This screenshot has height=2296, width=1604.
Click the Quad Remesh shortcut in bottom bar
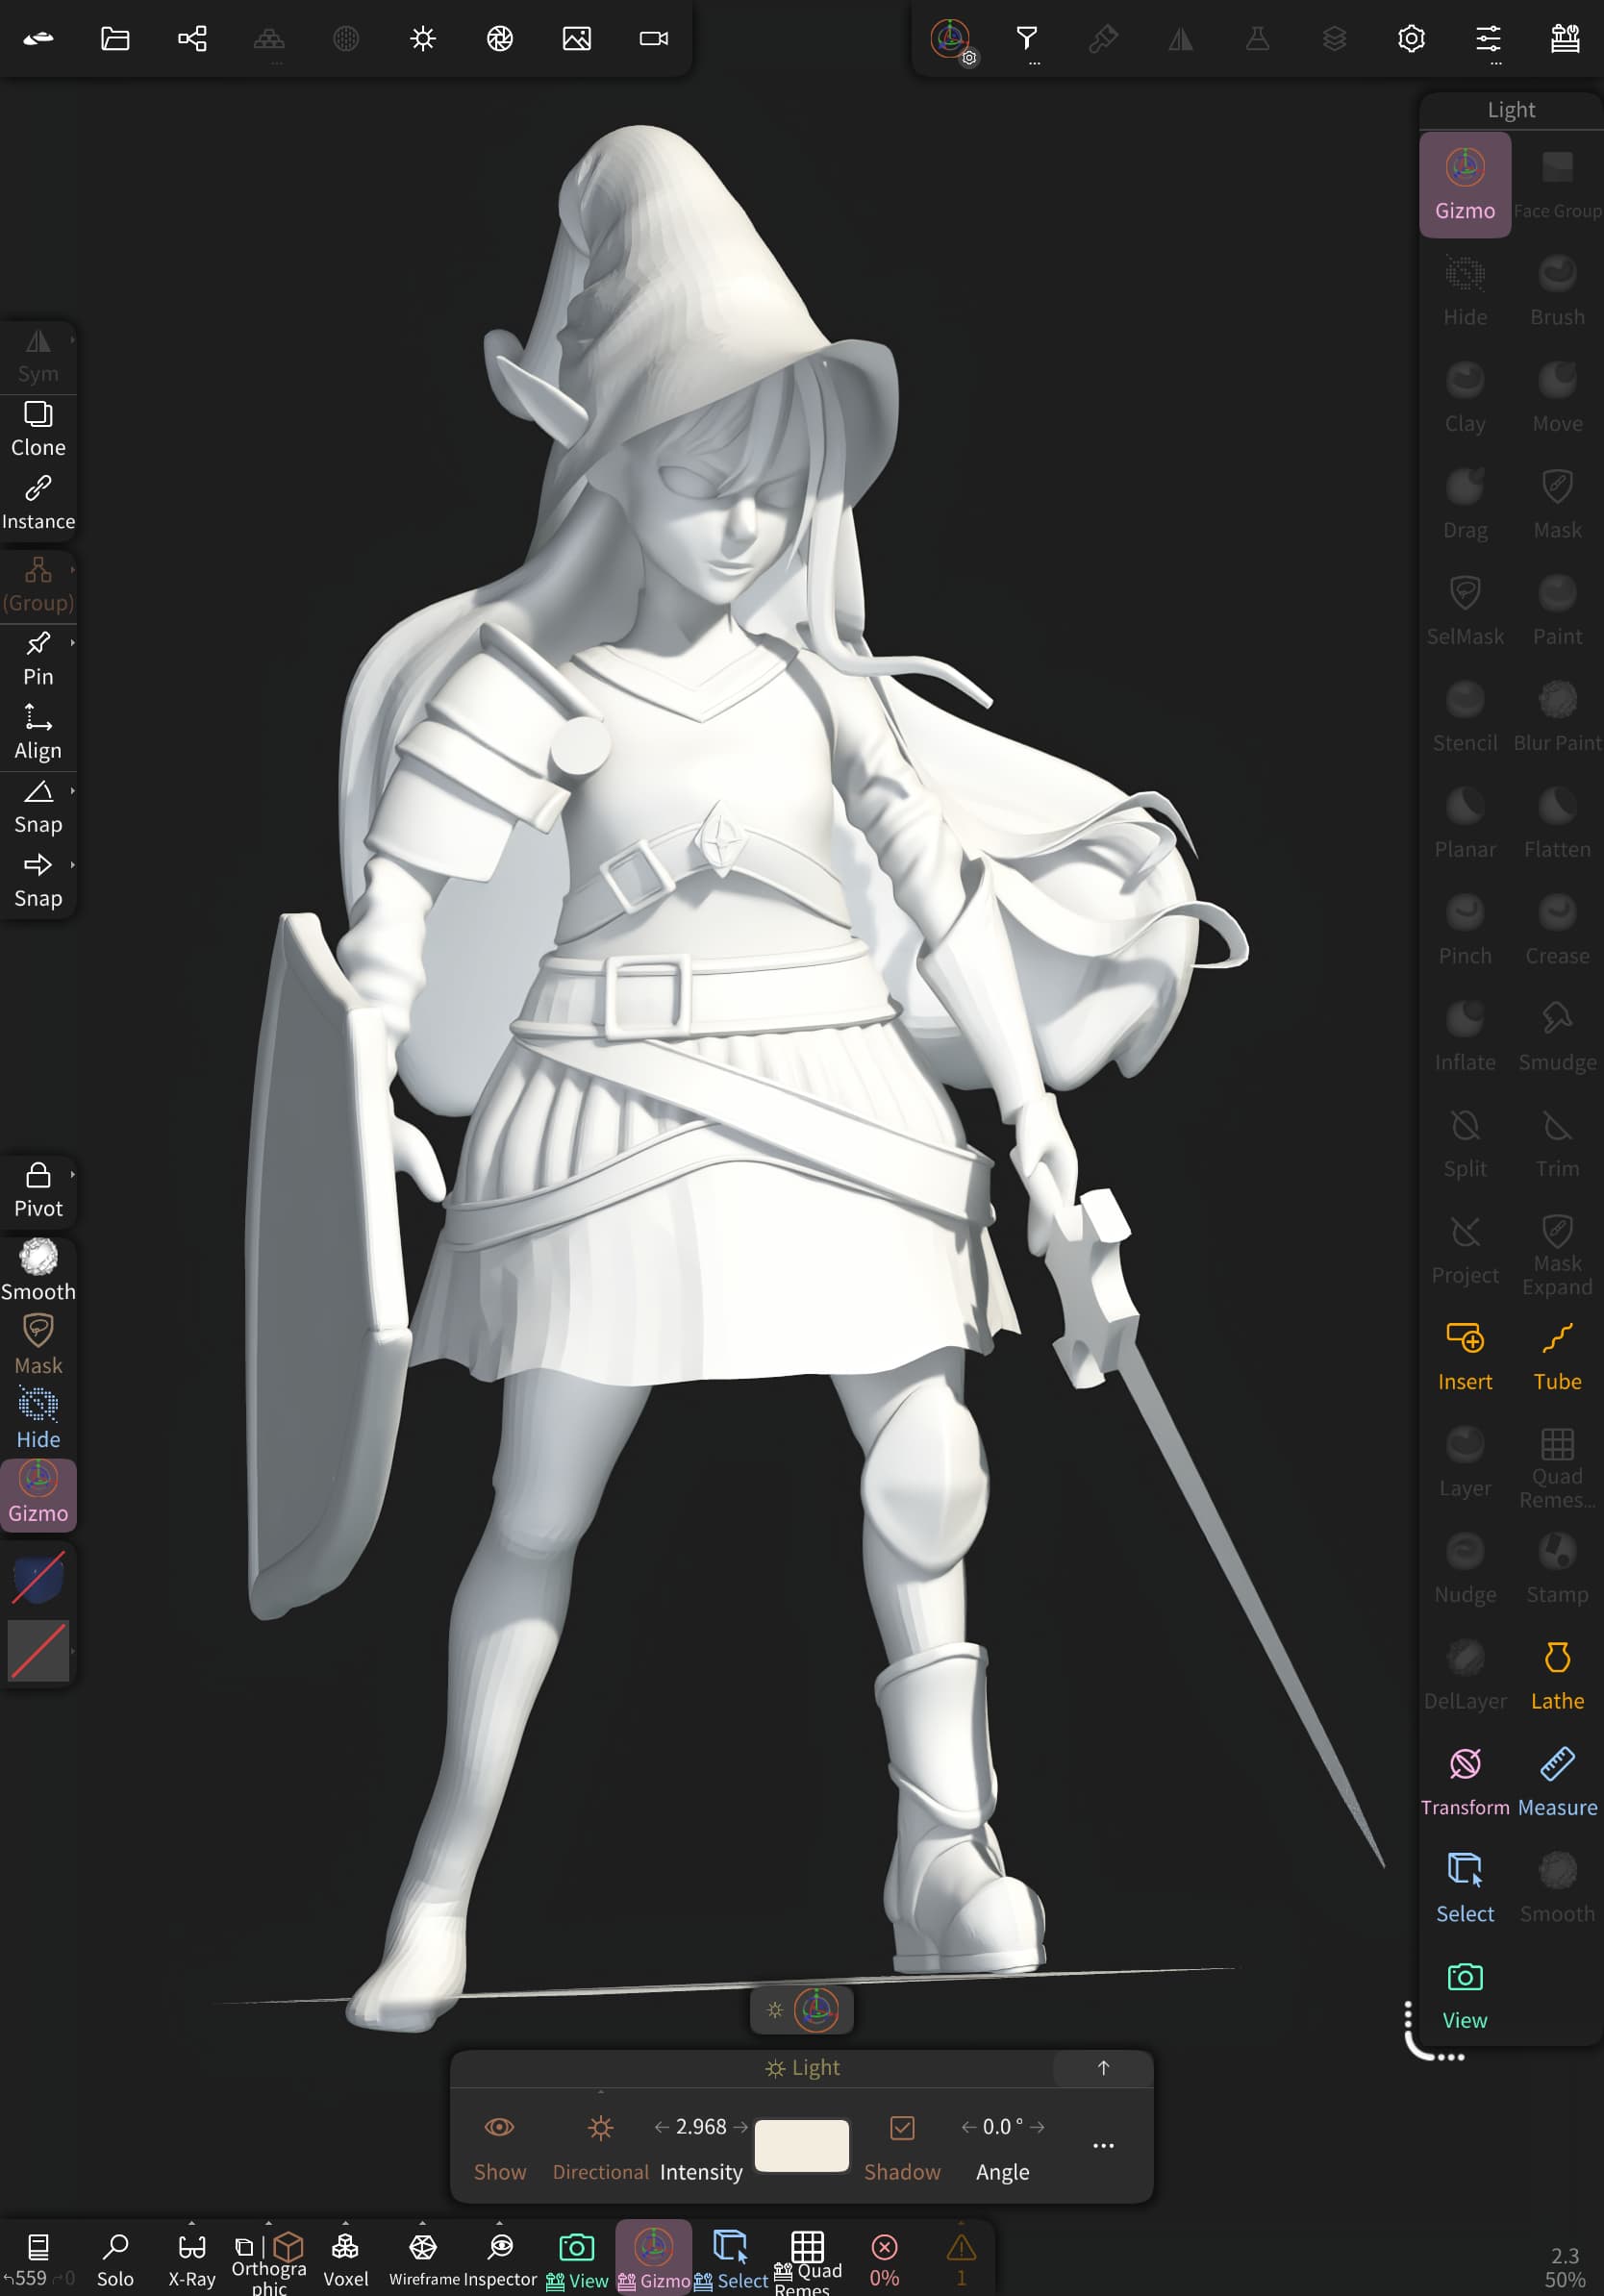(x=808, y=2261)
